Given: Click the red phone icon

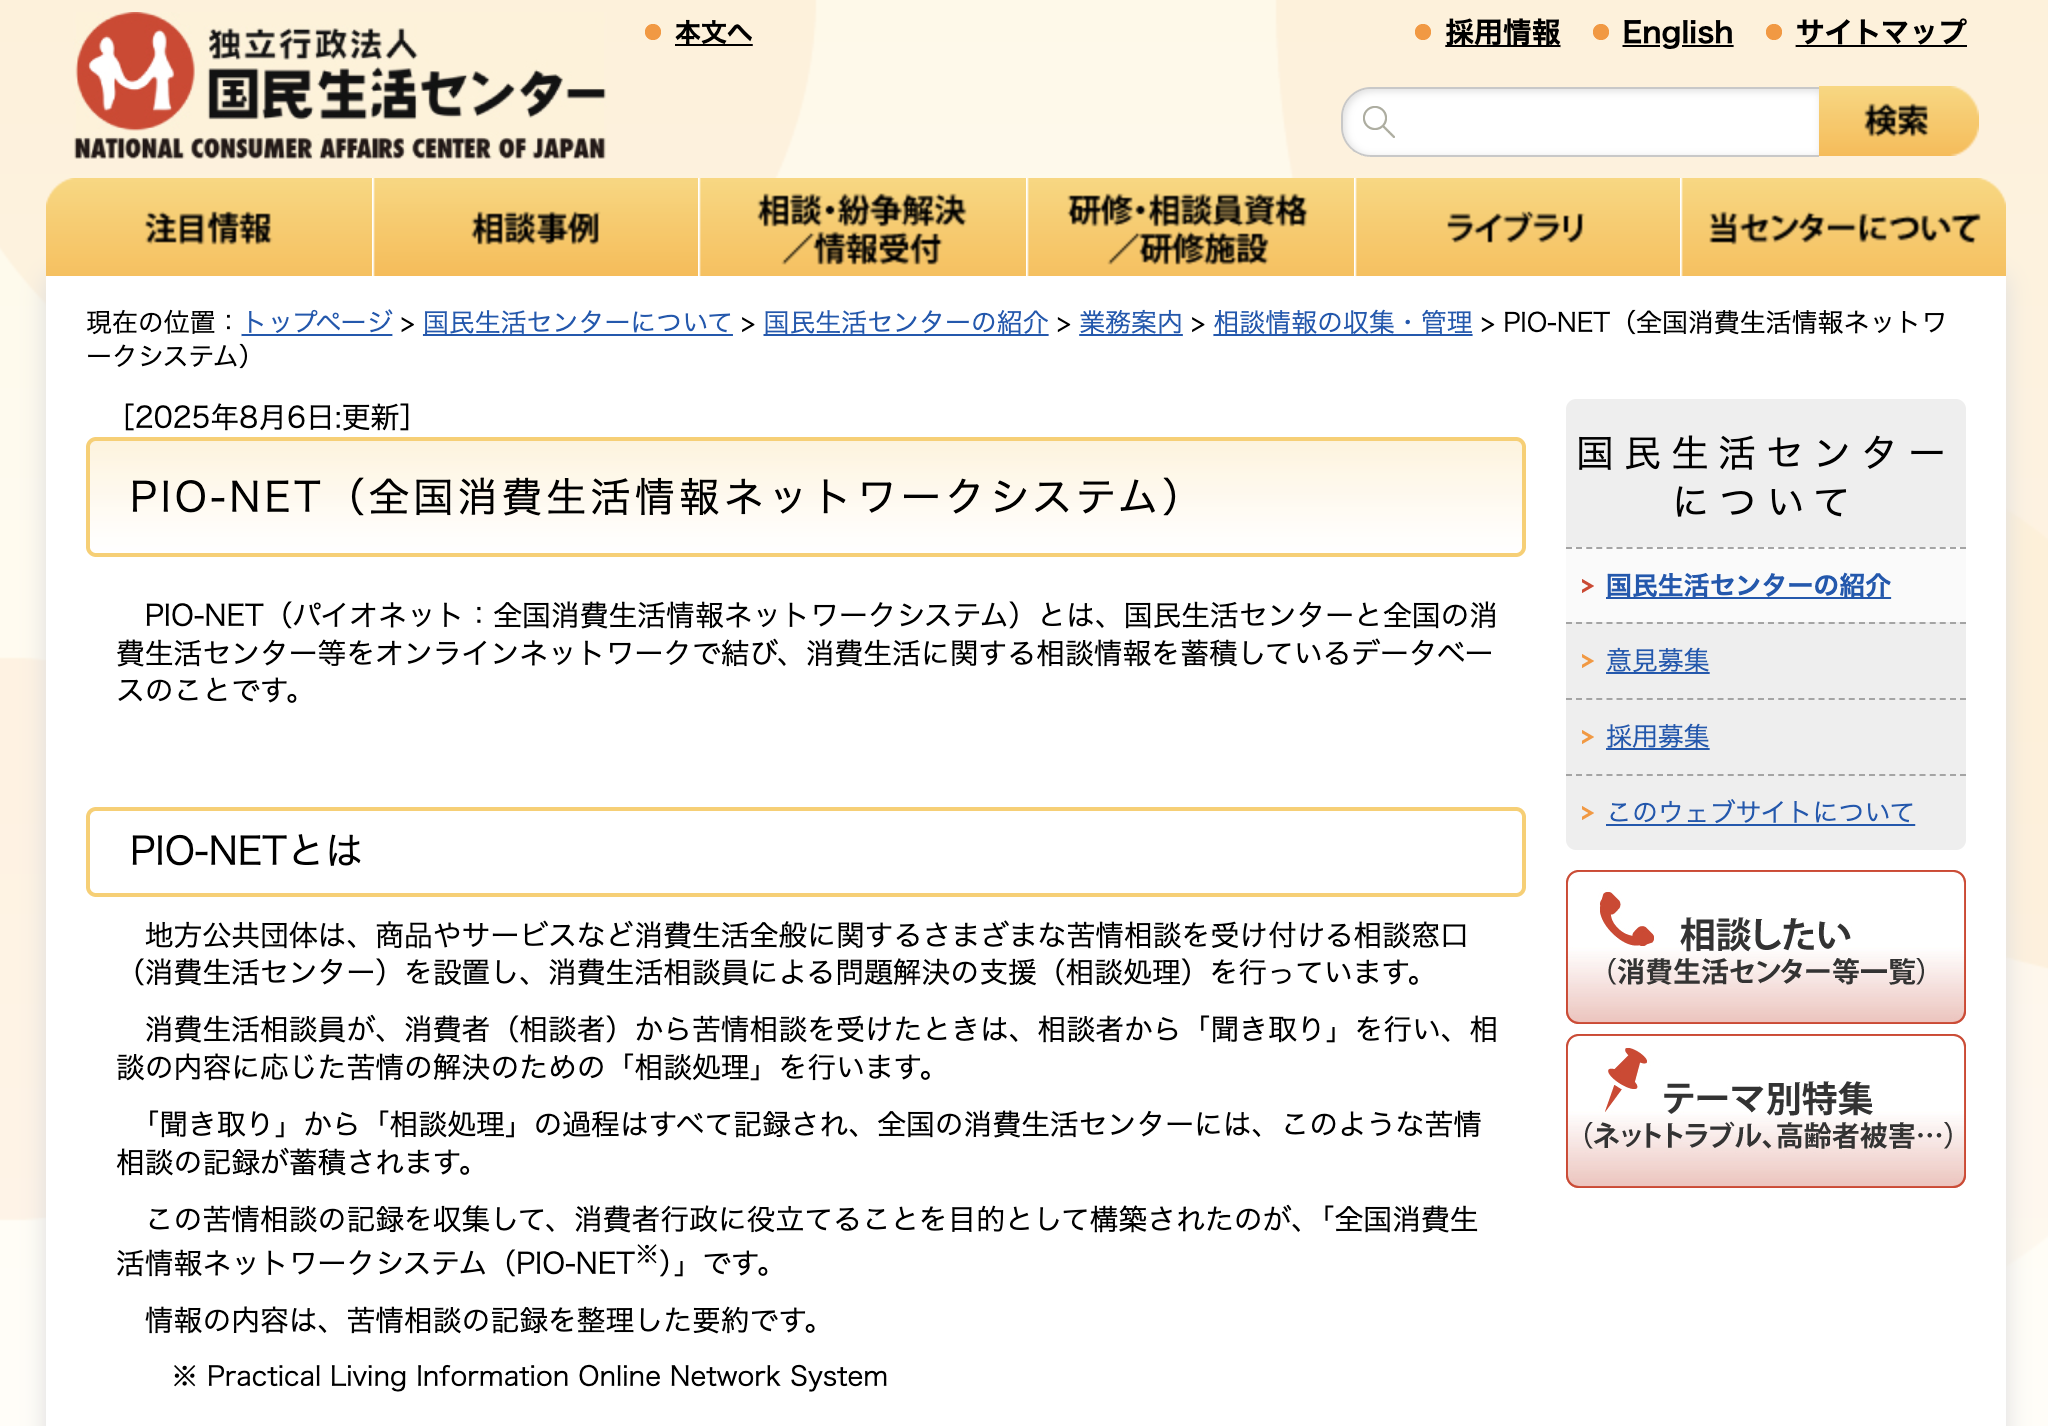Looking at the screenshot, I should coord(1626,919).
